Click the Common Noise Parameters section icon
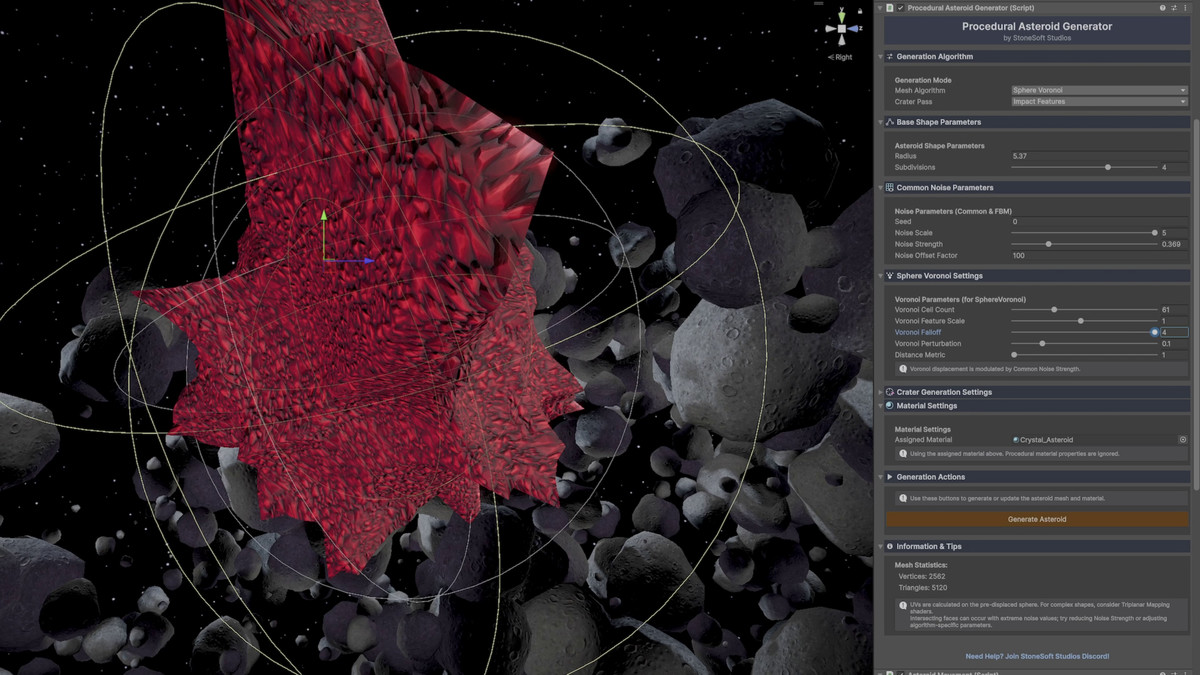Image resolution: width=1200 pixels, height=675 pixels. coord(890,188)
